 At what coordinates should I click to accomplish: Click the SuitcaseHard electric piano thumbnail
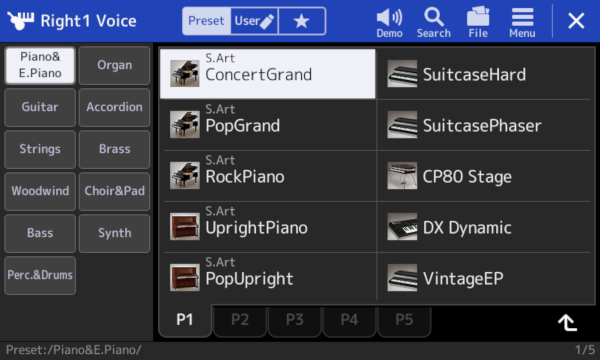pos(402,73)
